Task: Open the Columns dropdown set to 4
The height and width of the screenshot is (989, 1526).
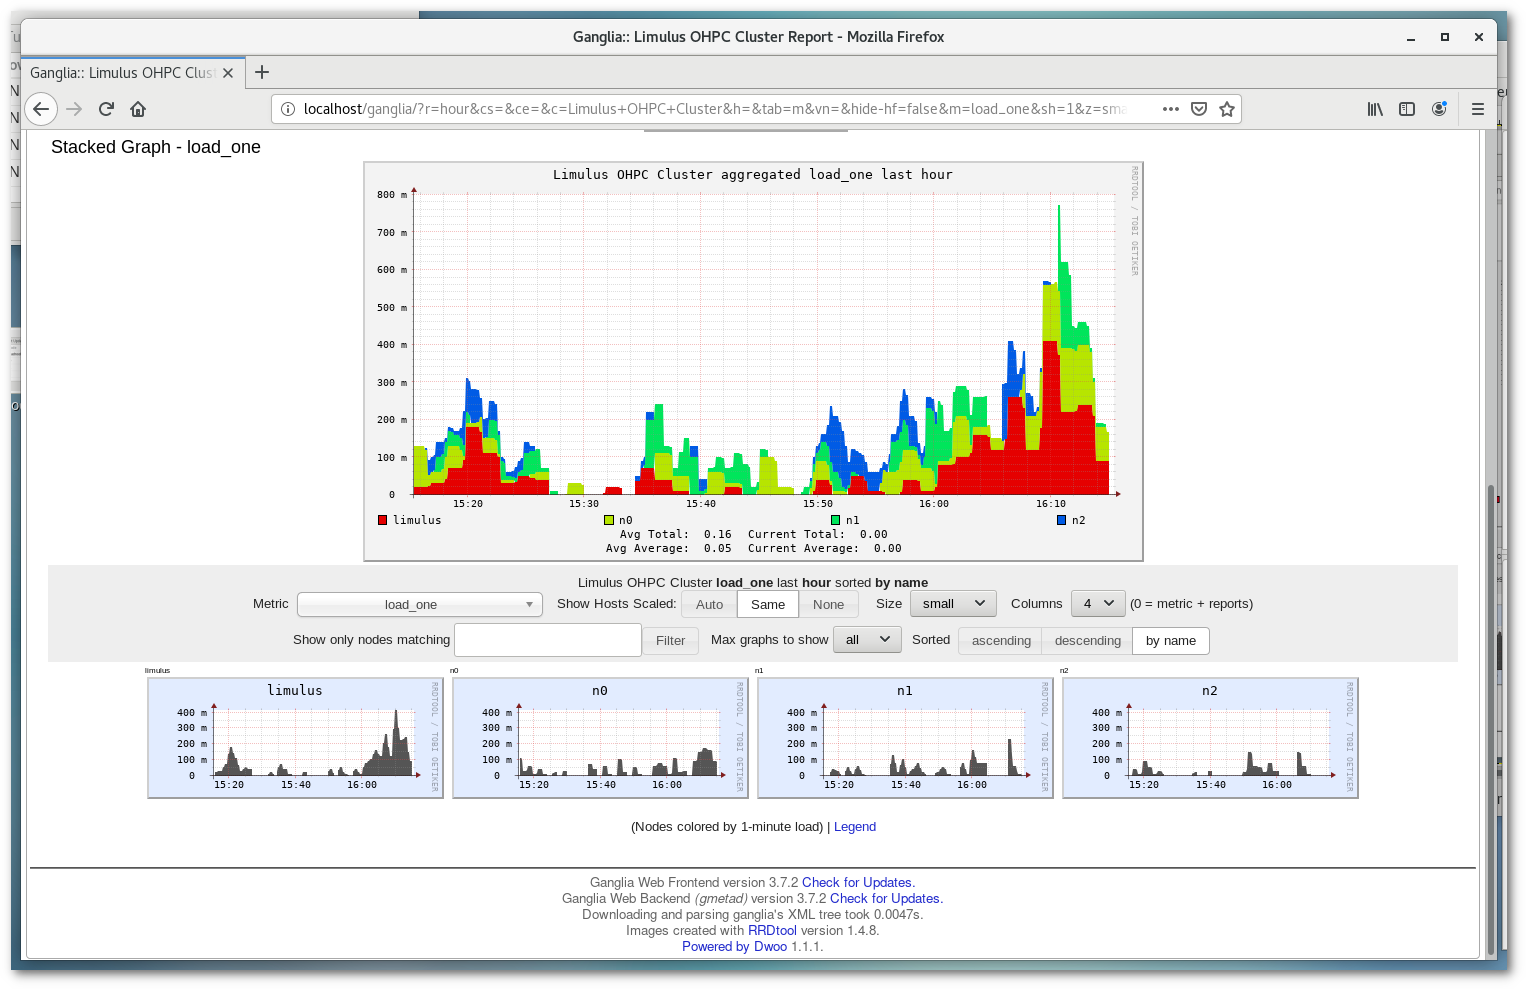Action: click(x=1097, y=603)
